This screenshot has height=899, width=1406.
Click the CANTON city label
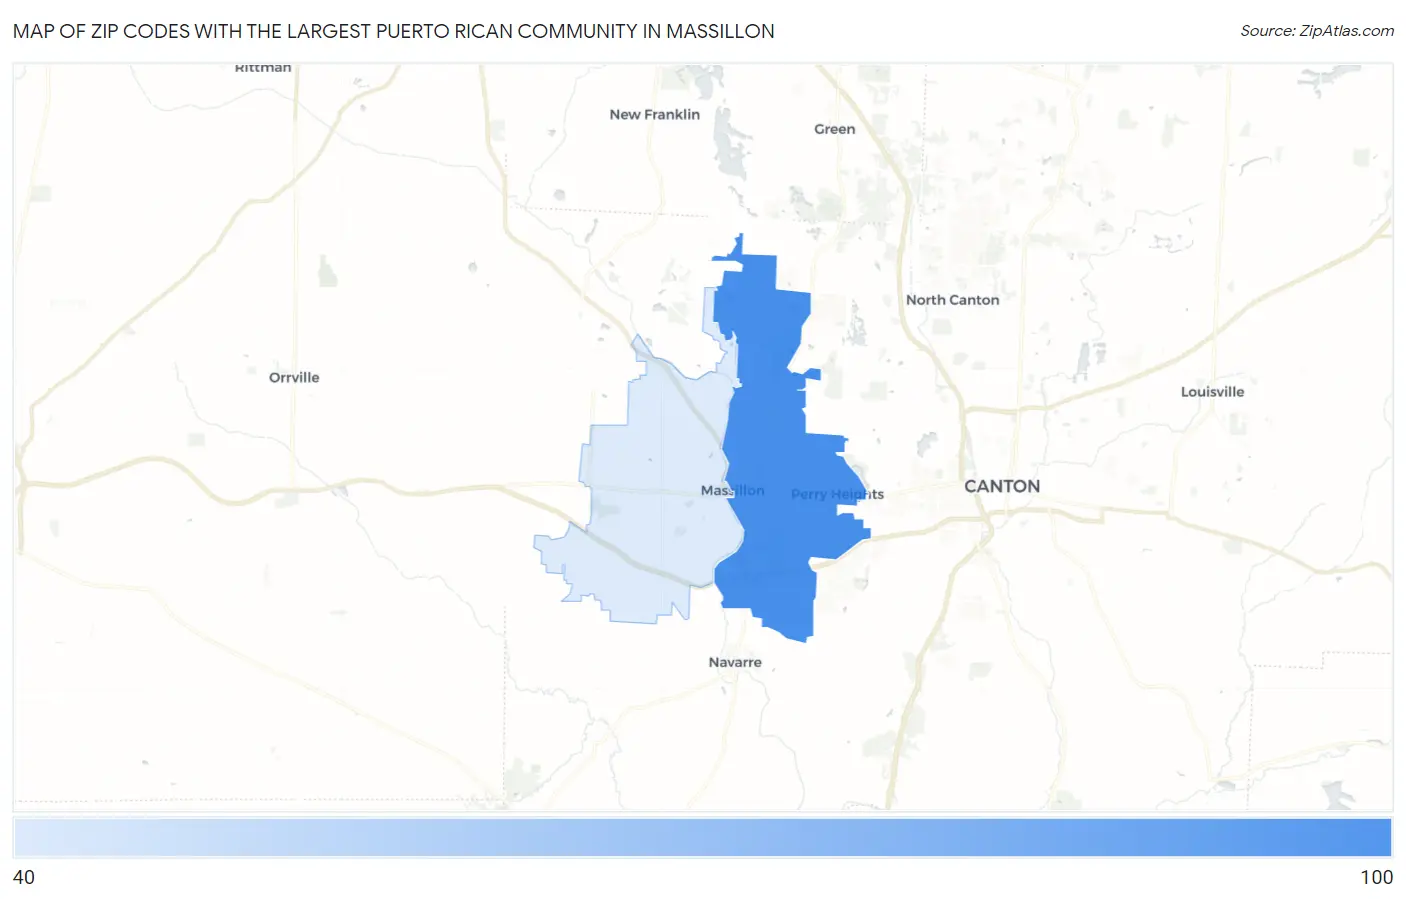coord(1002,486)
